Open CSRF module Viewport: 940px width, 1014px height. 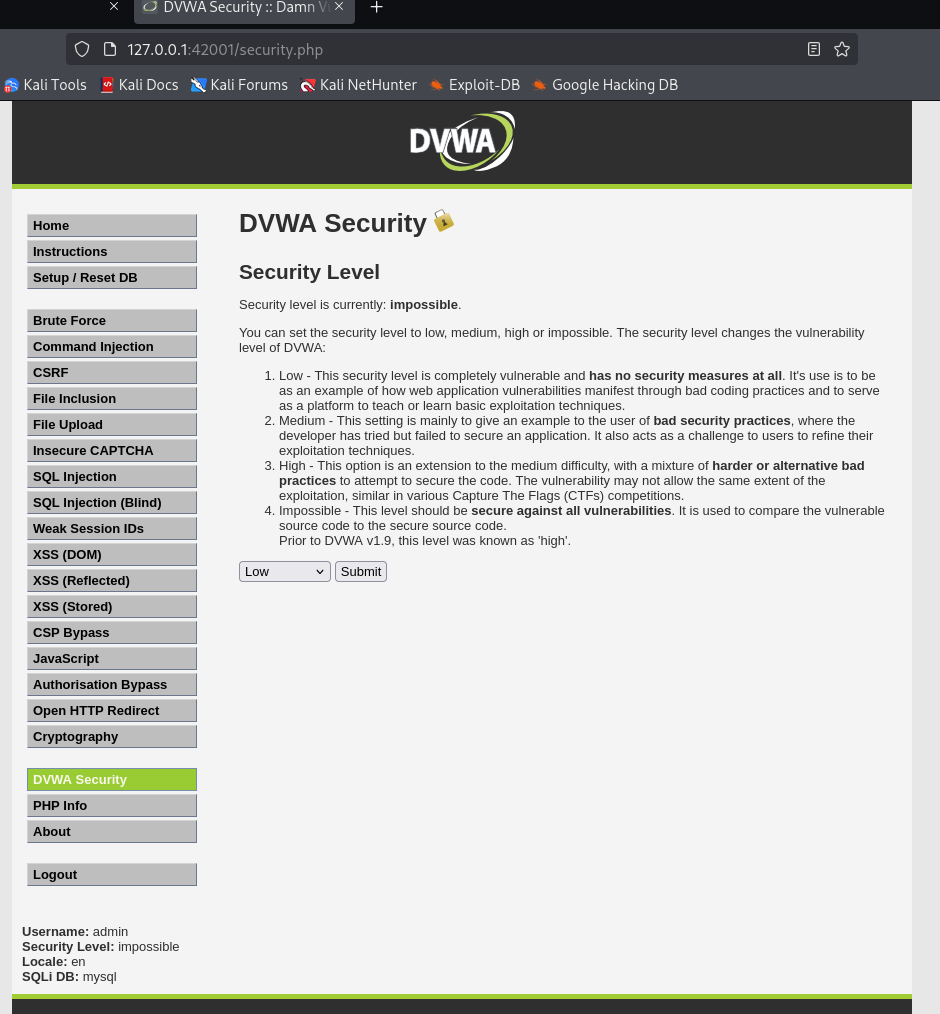pyautogui.click(x=112, y=372)
